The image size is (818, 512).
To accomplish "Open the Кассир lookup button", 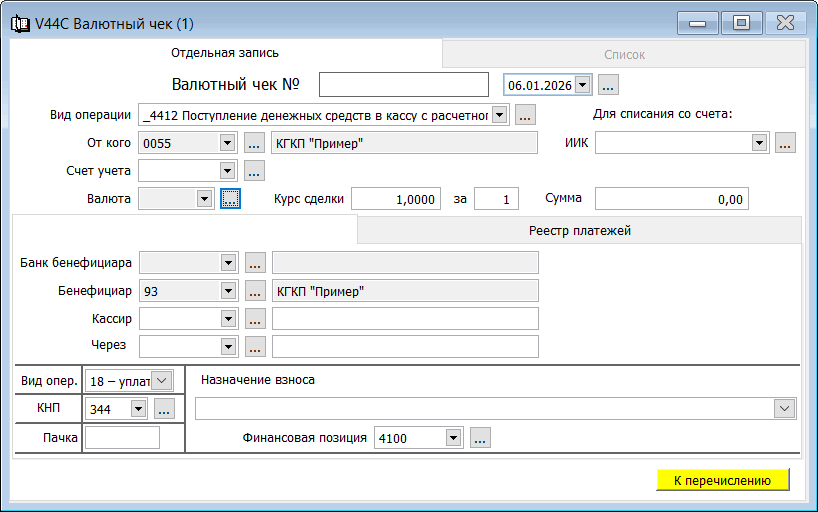I will coord(254,319).
